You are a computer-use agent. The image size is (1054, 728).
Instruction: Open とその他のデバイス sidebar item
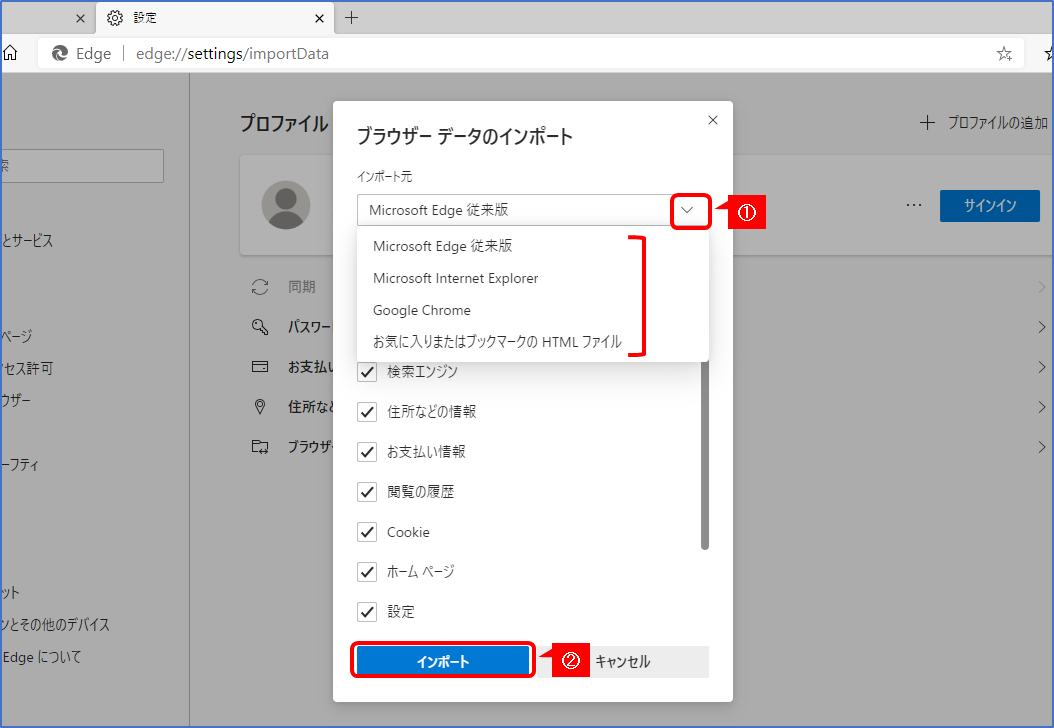(x=56, y=624)
